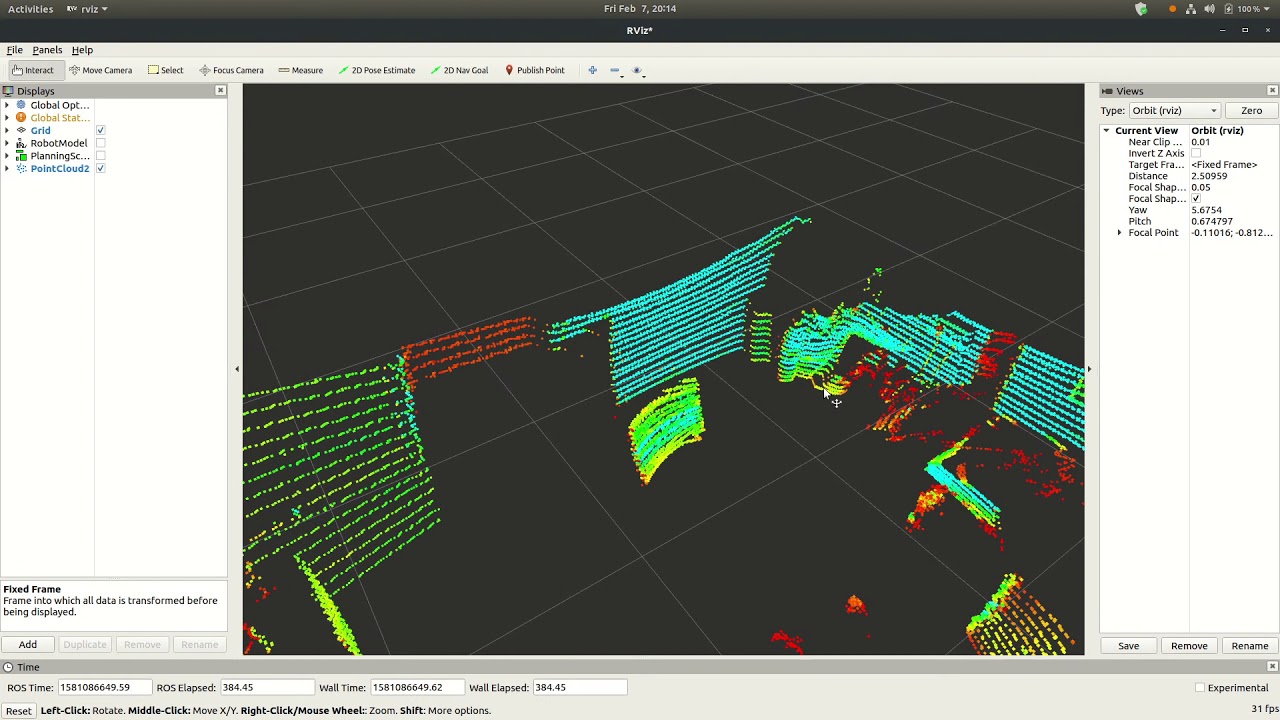Disable the Grid display checkbox

point(100,131)
